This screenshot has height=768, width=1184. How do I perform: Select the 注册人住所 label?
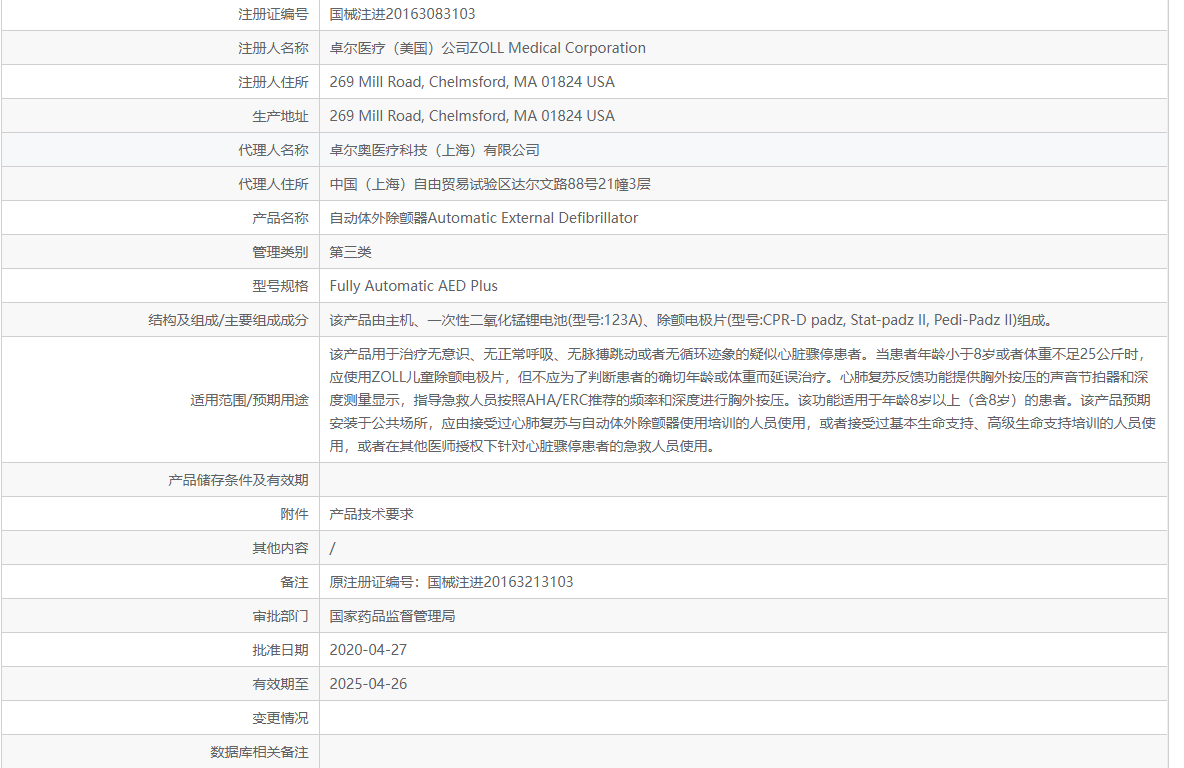[273, 82]
